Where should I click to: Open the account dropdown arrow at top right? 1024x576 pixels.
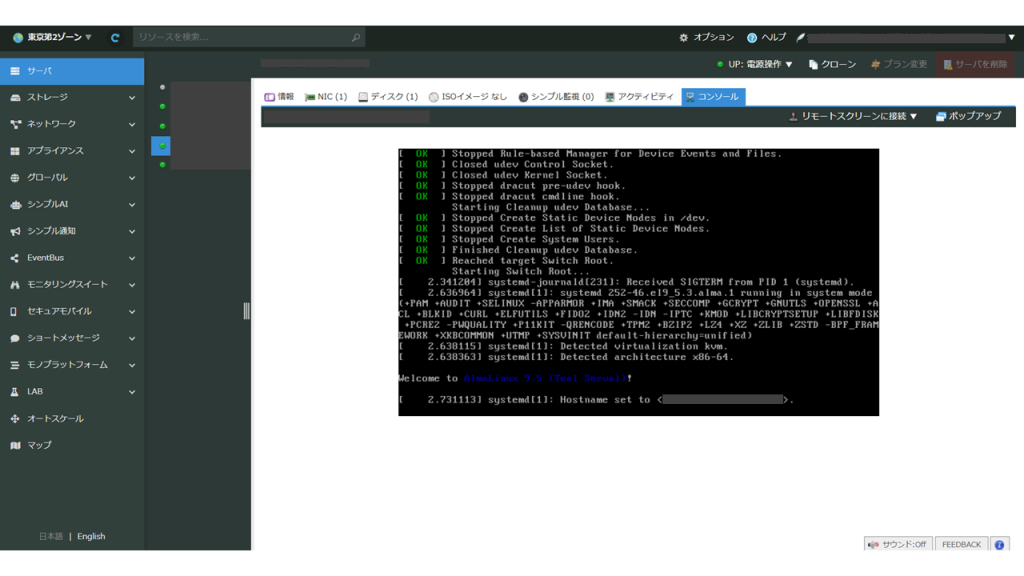click(1011, 37)
